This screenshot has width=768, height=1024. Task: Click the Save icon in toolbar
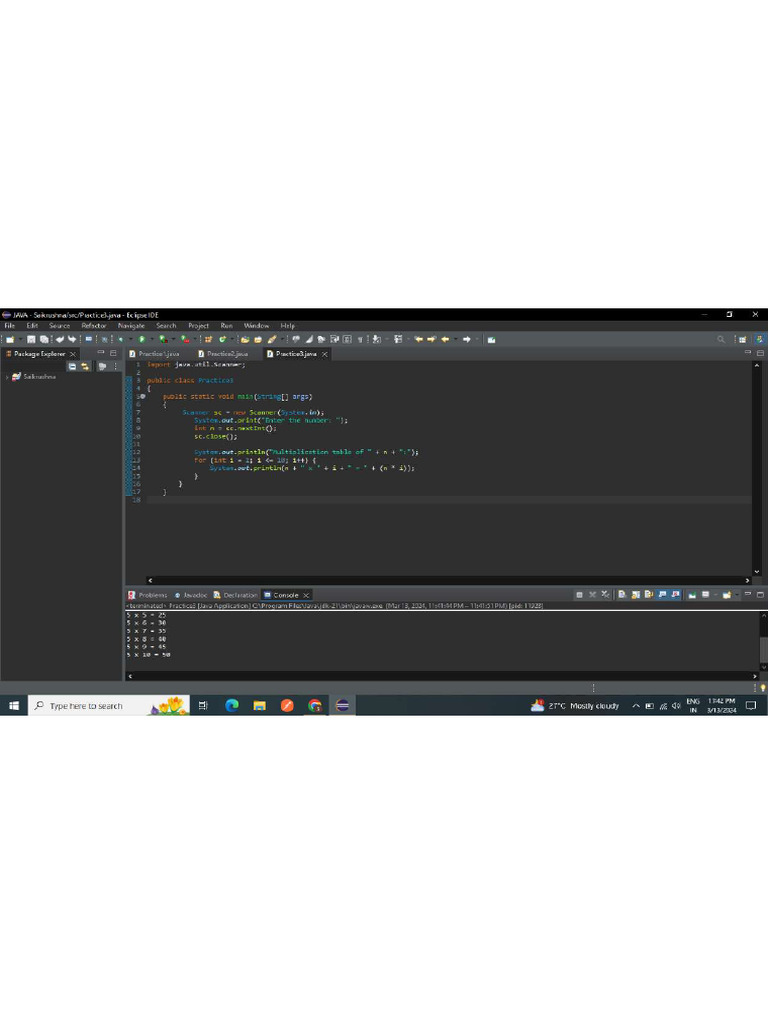point(31,340)
